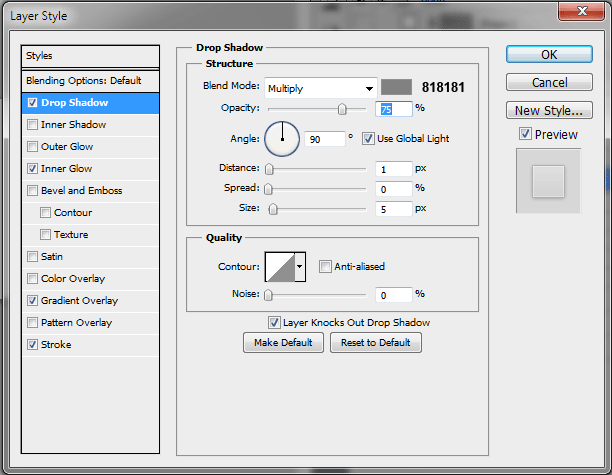This screenshot has height=475, width=612.
Task: Open the Bevel and Emboss settings
Action: [81, 191]
